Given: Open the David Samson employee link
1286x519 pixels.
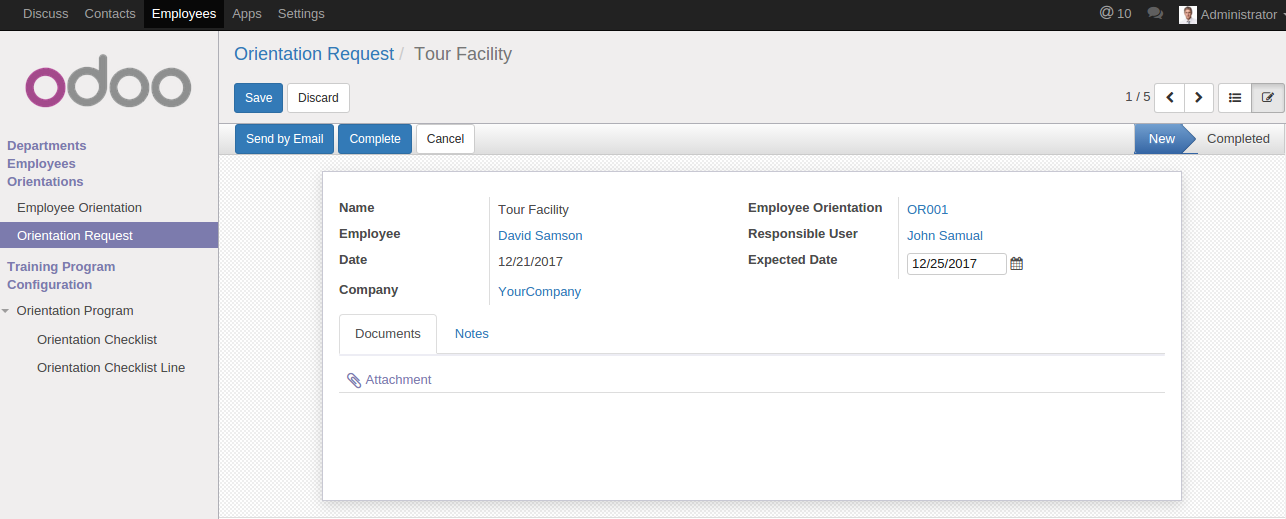Looking at the screenshot, I should [x=540, y=236].
